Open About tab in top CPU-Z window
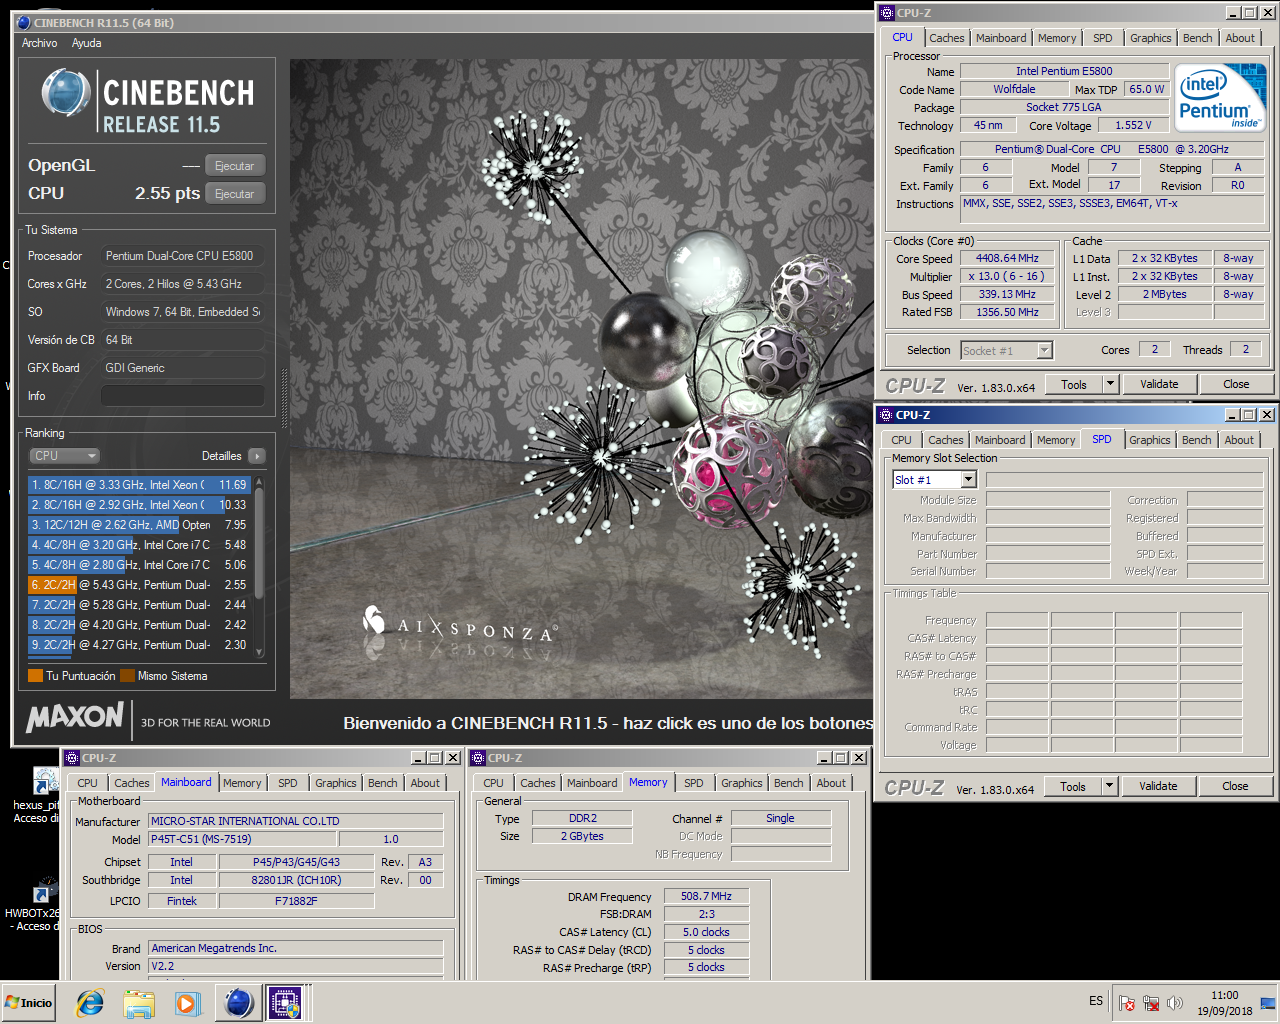Screen dimensions: 1280x1024 (1240, 38)
